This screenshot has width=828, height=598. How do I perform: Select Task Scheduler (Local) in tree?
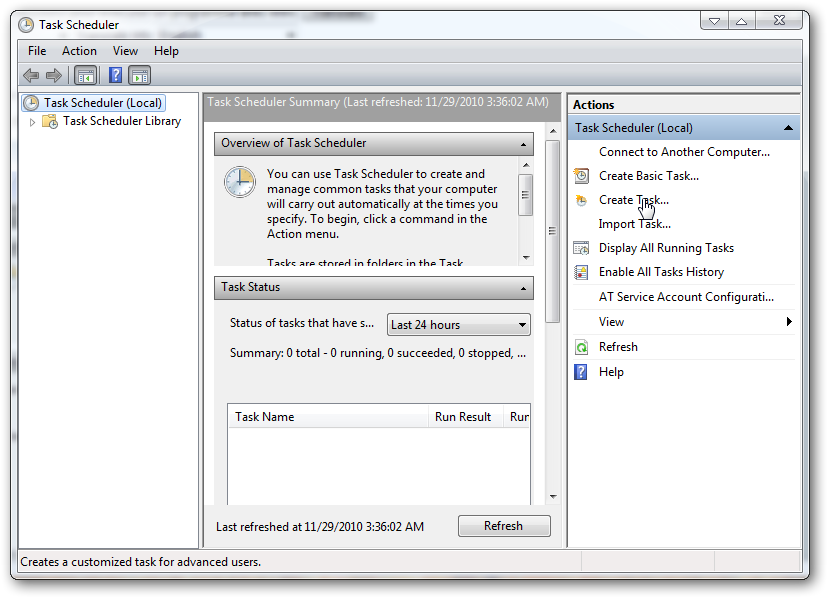(102, 102)
